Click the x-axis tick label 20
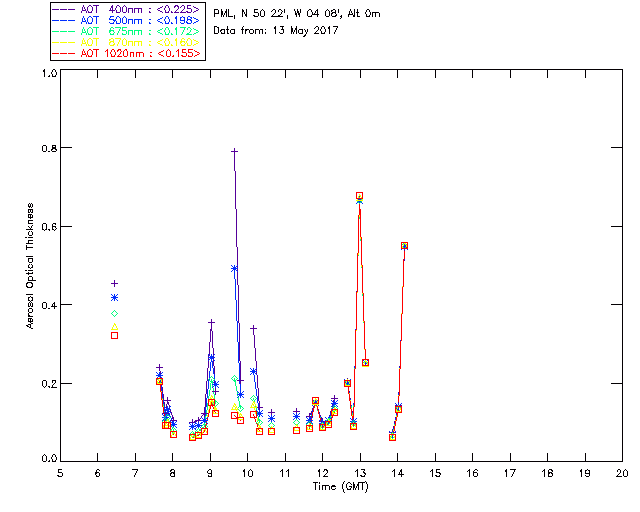This screenshot has width=640, height=512. click(622, 473)
